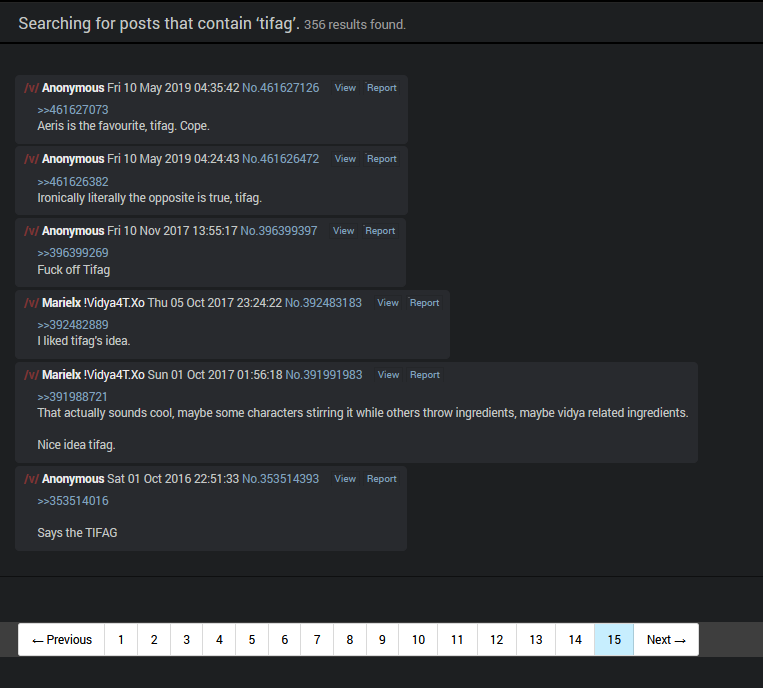Jump to results page 11
This screenshot has width=763, height=688.
pos(457,640)
